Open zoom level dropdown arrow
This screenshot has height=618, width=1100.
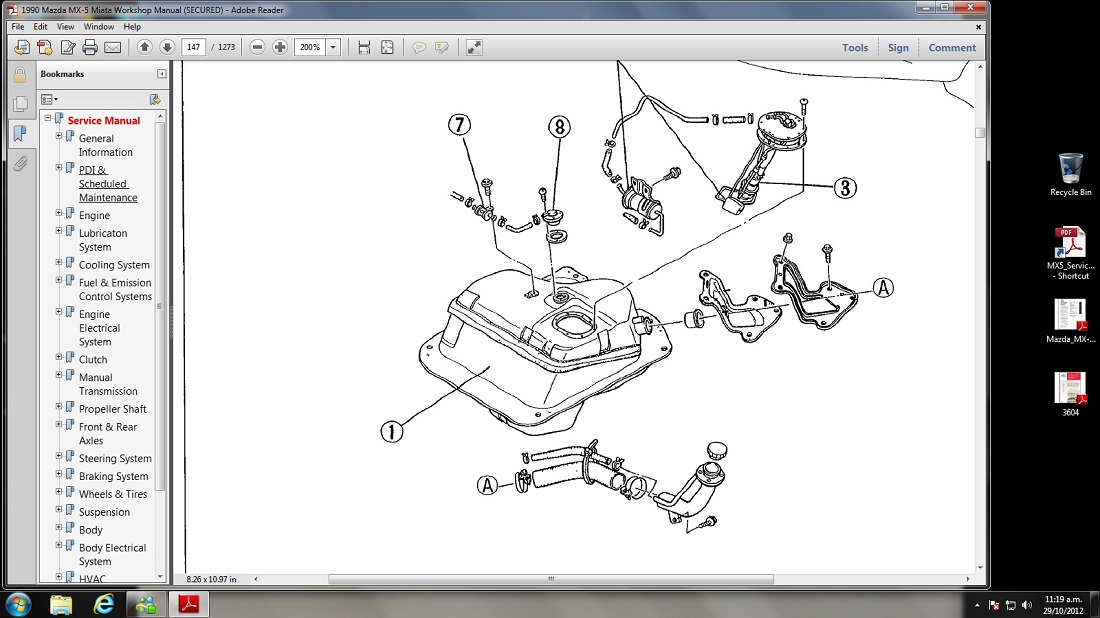333,47
